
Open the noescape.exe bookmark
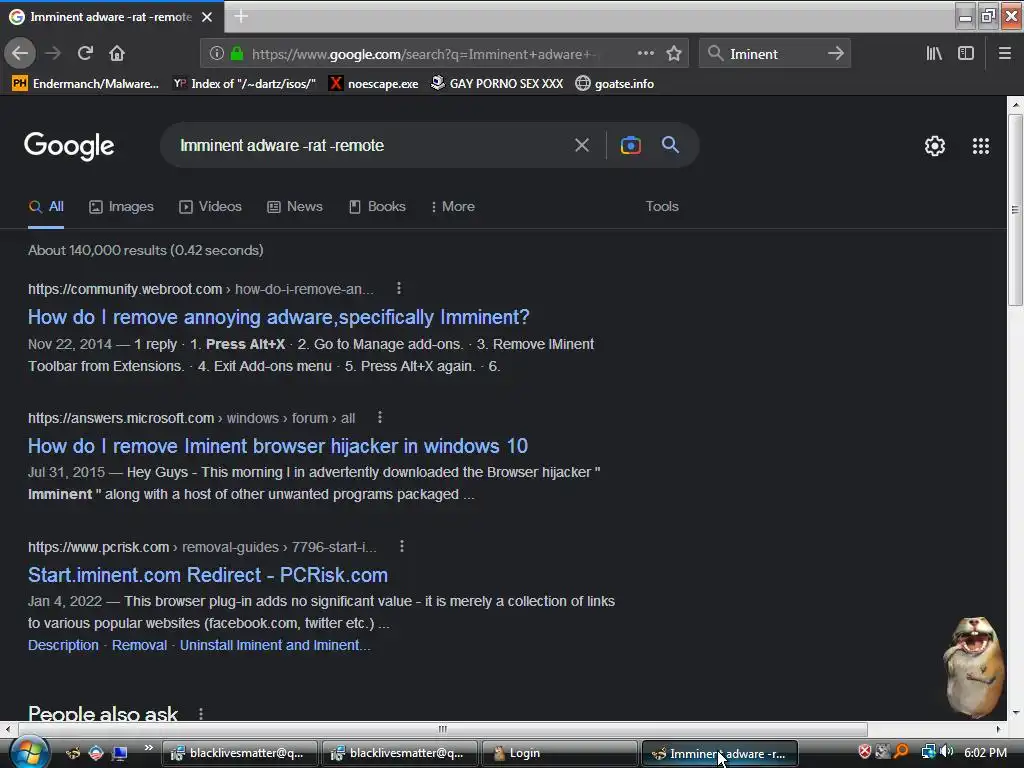(x=374, y=84)
